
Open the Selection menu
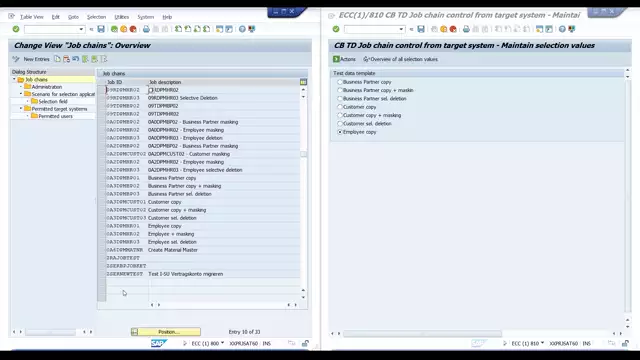(x=96, y=17)
